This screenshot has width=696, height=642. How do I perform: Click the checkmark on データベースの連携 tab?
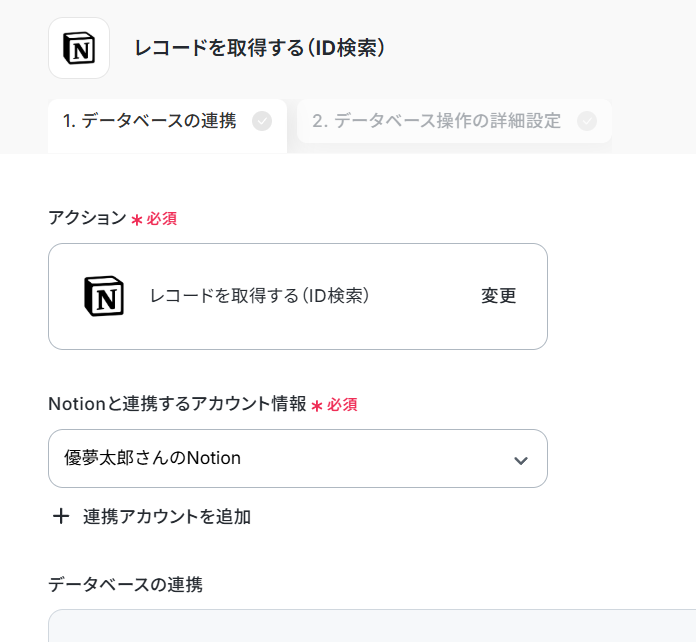pyautogui.click(x=262, y=121)
